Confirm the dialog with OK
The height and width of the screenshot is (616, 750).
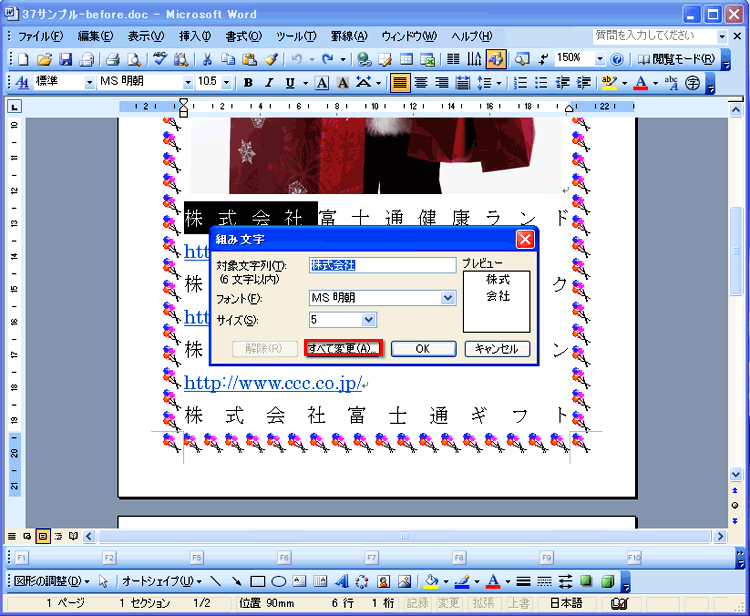[423, 348]
